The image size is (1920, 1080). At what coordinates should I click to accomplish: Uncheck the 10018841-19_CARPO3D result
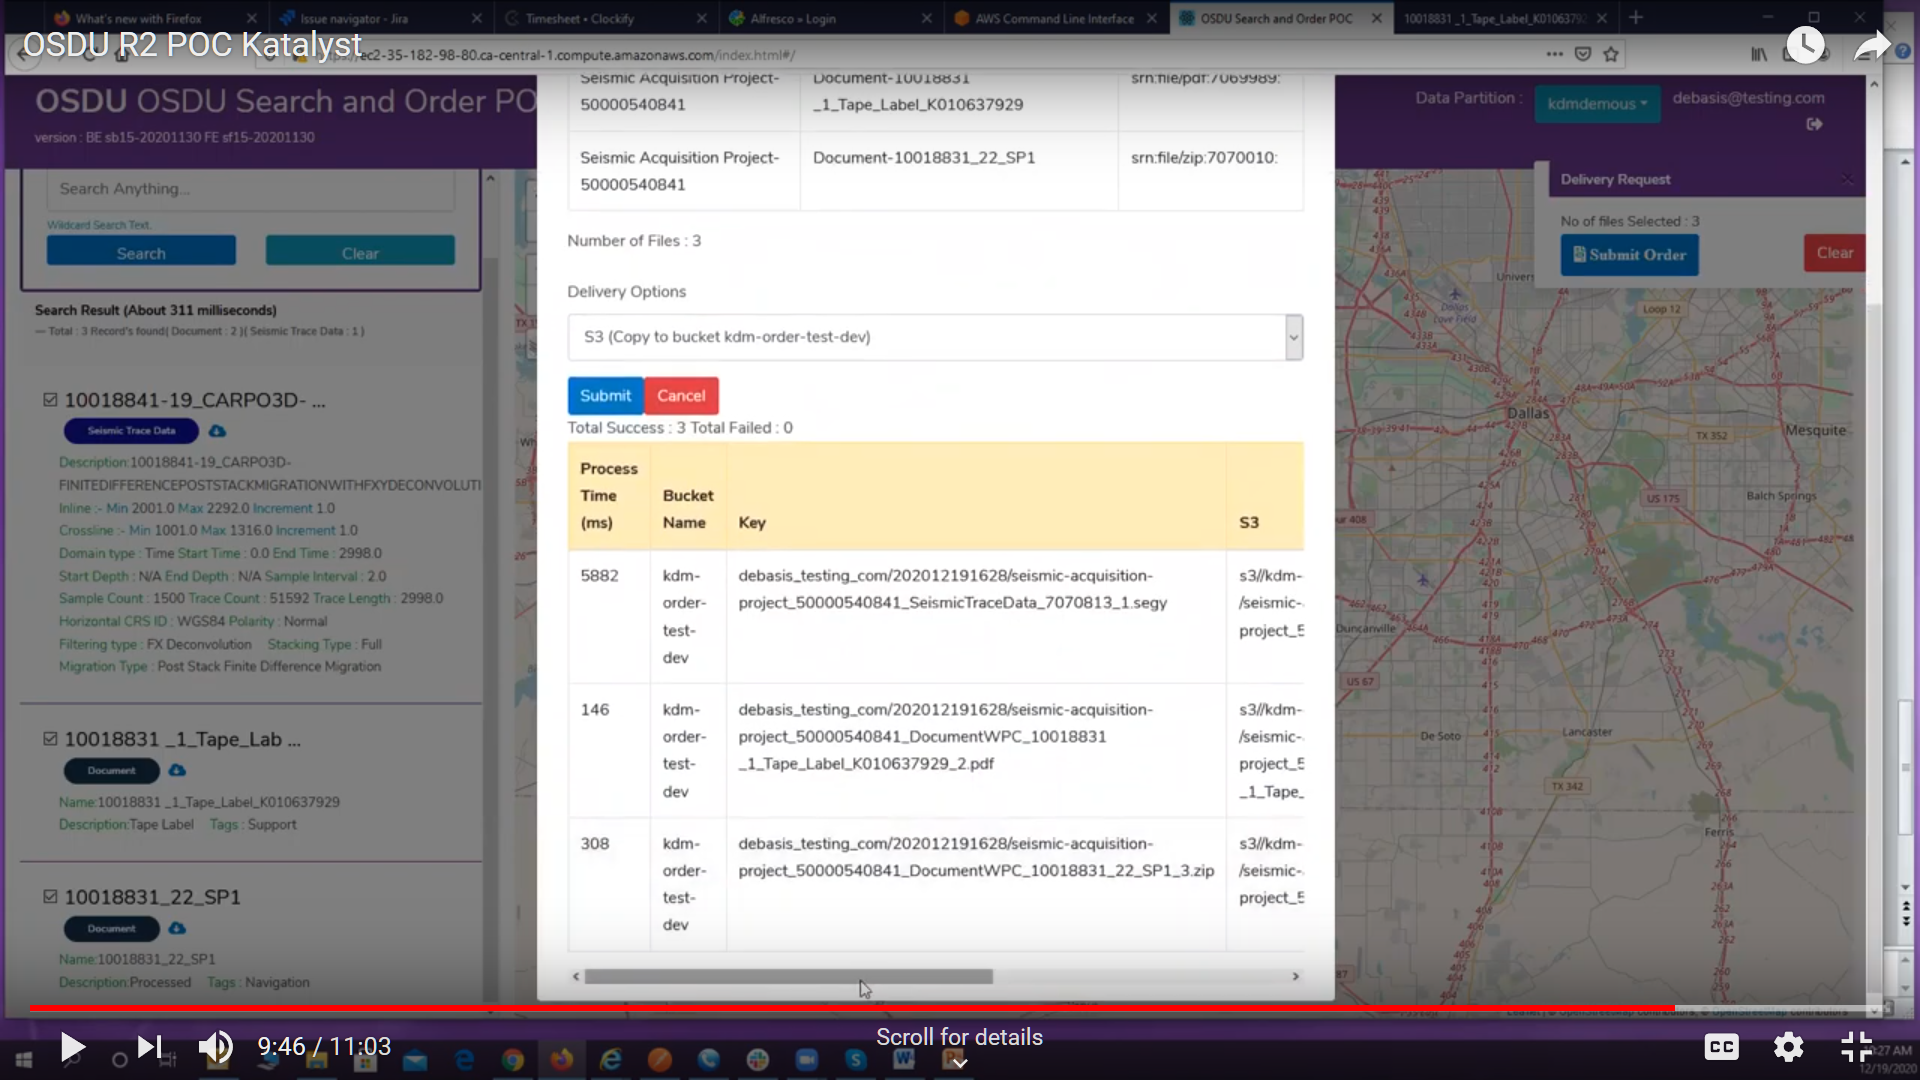[50, 400]
